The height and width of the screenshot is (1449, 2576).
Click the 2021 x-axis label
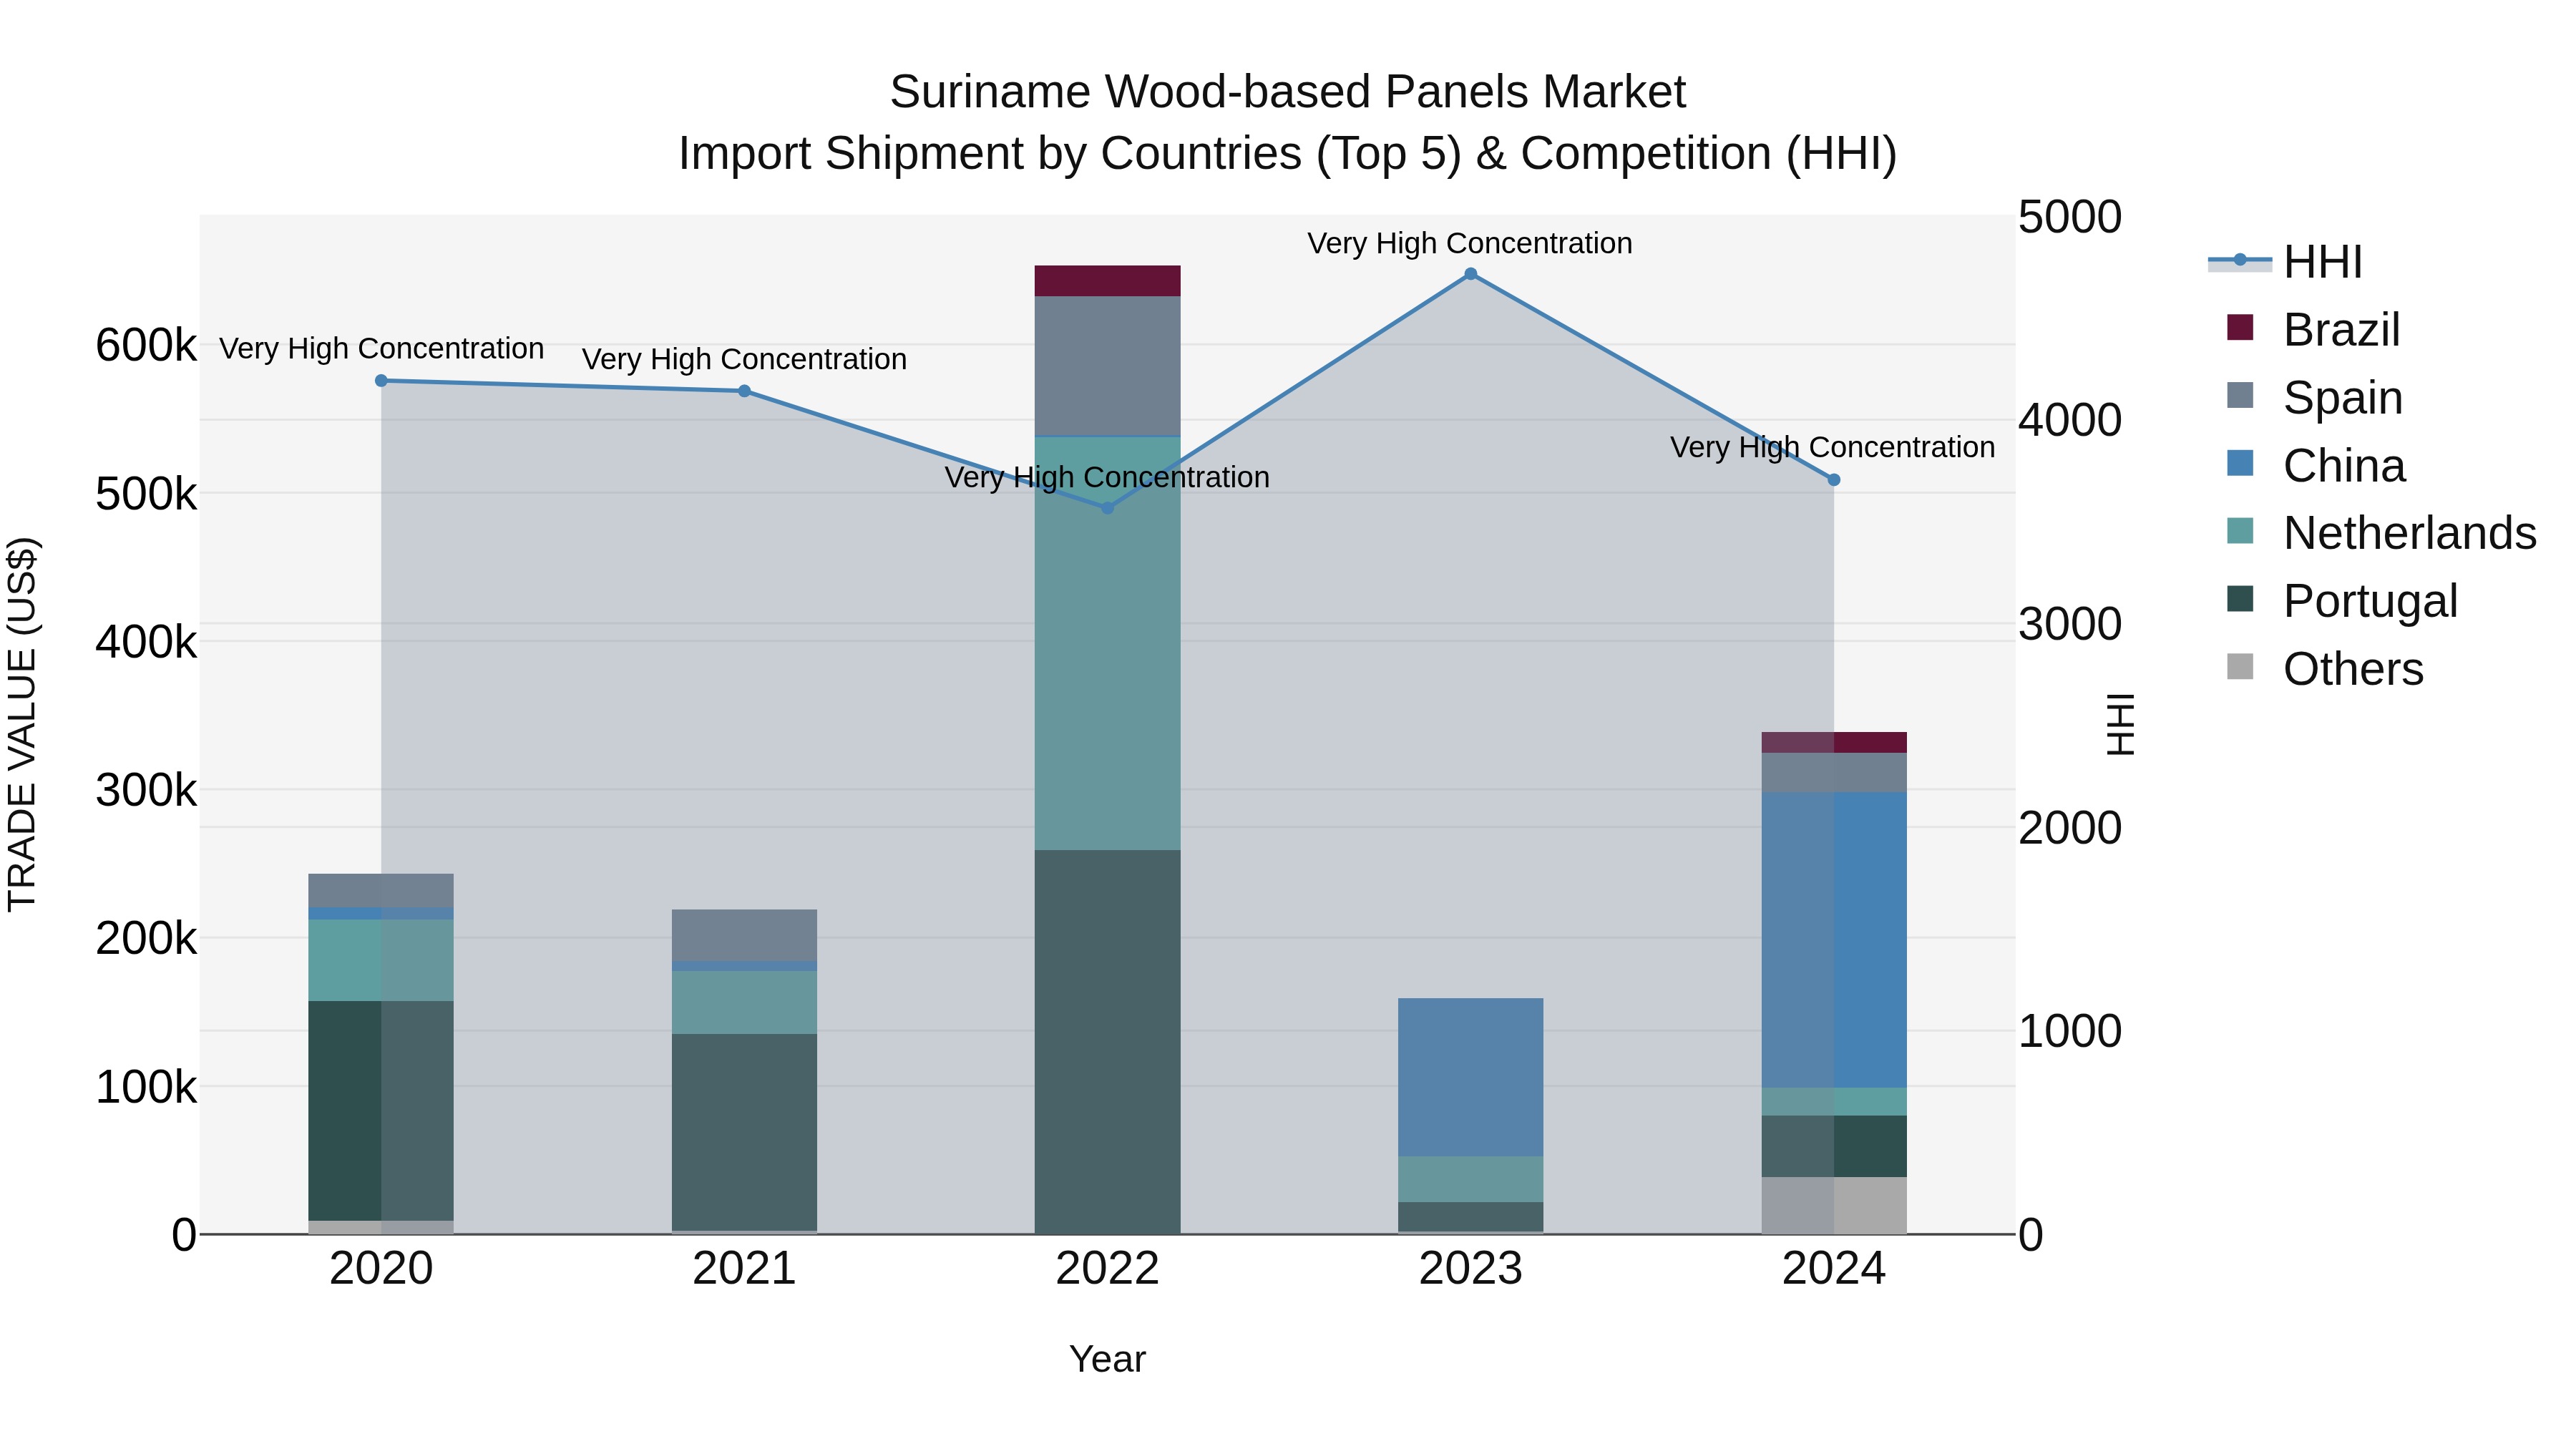(x=744, y=1269)
